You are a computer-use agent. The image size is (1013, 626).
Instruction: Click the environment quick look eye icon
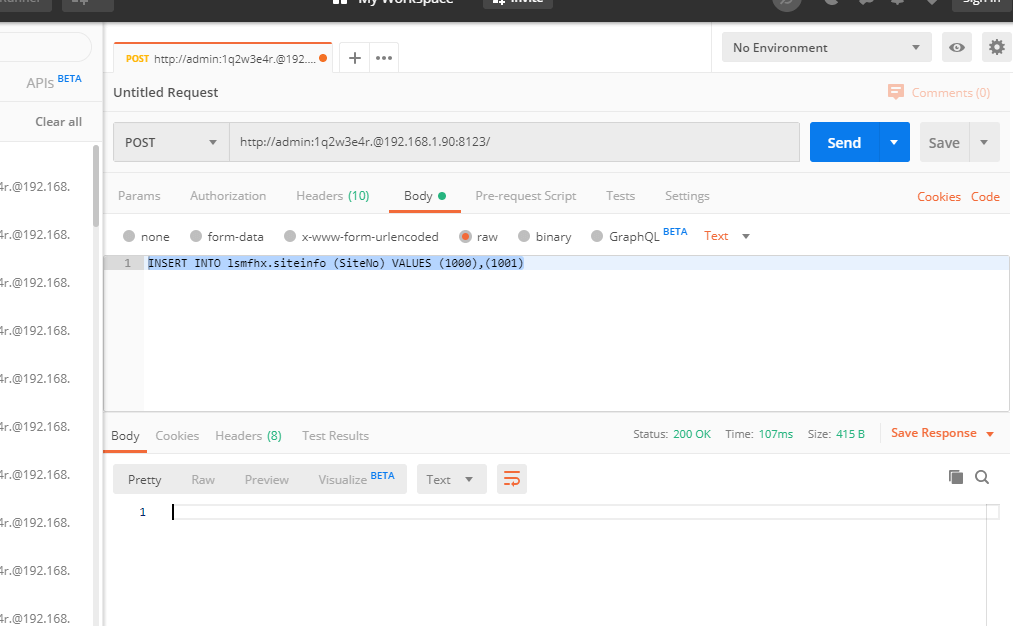(958, 47)
